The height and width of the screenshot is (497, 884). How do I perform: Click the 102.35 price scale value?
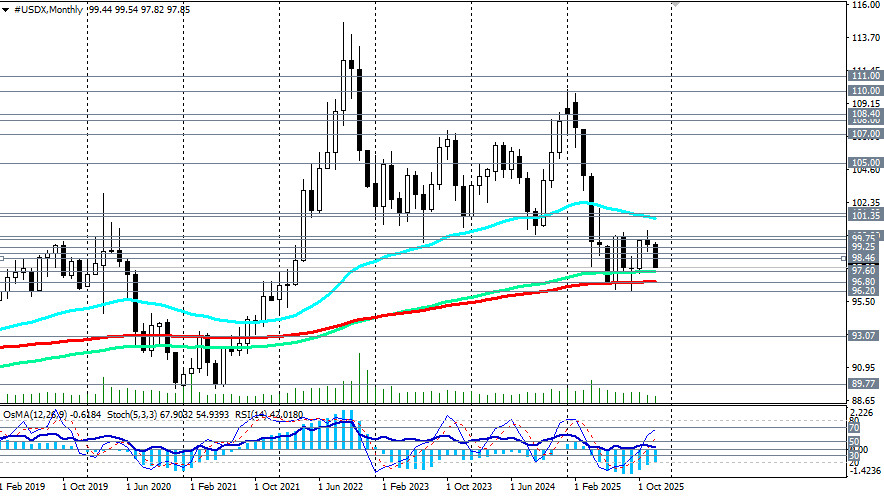tap(866, 203)
